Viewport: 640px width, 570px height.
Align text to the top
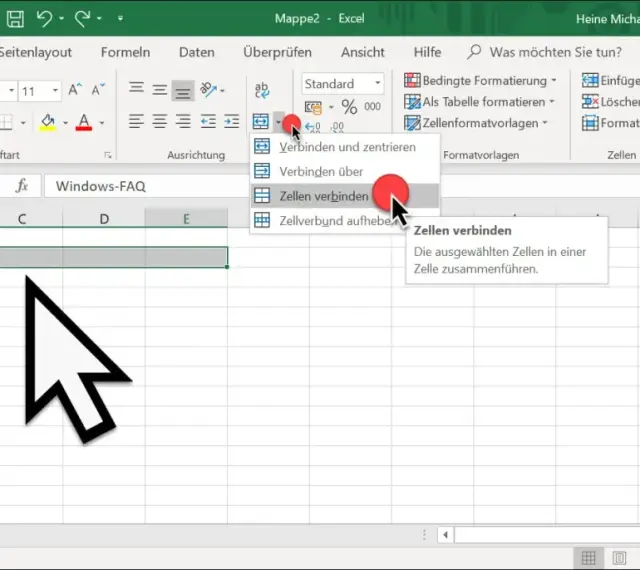click(136, 89)
